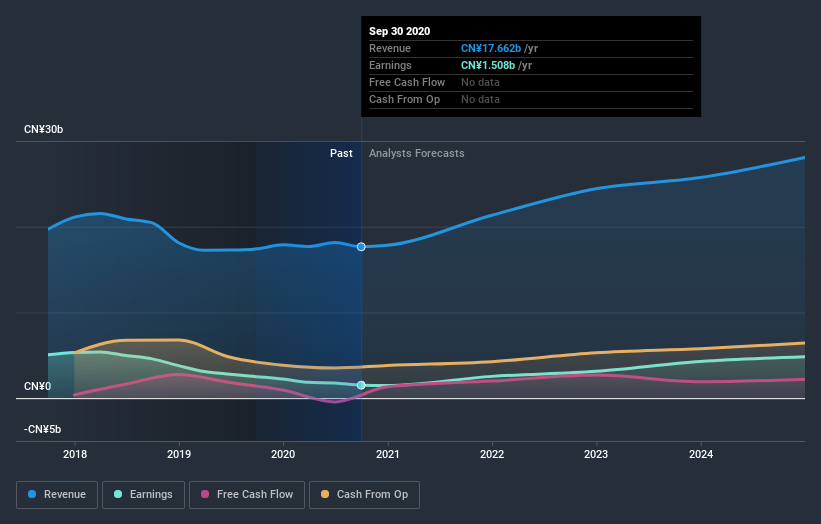
Task: Select the Revenue data point marker on chart
Action: click(x=361, y=247)
